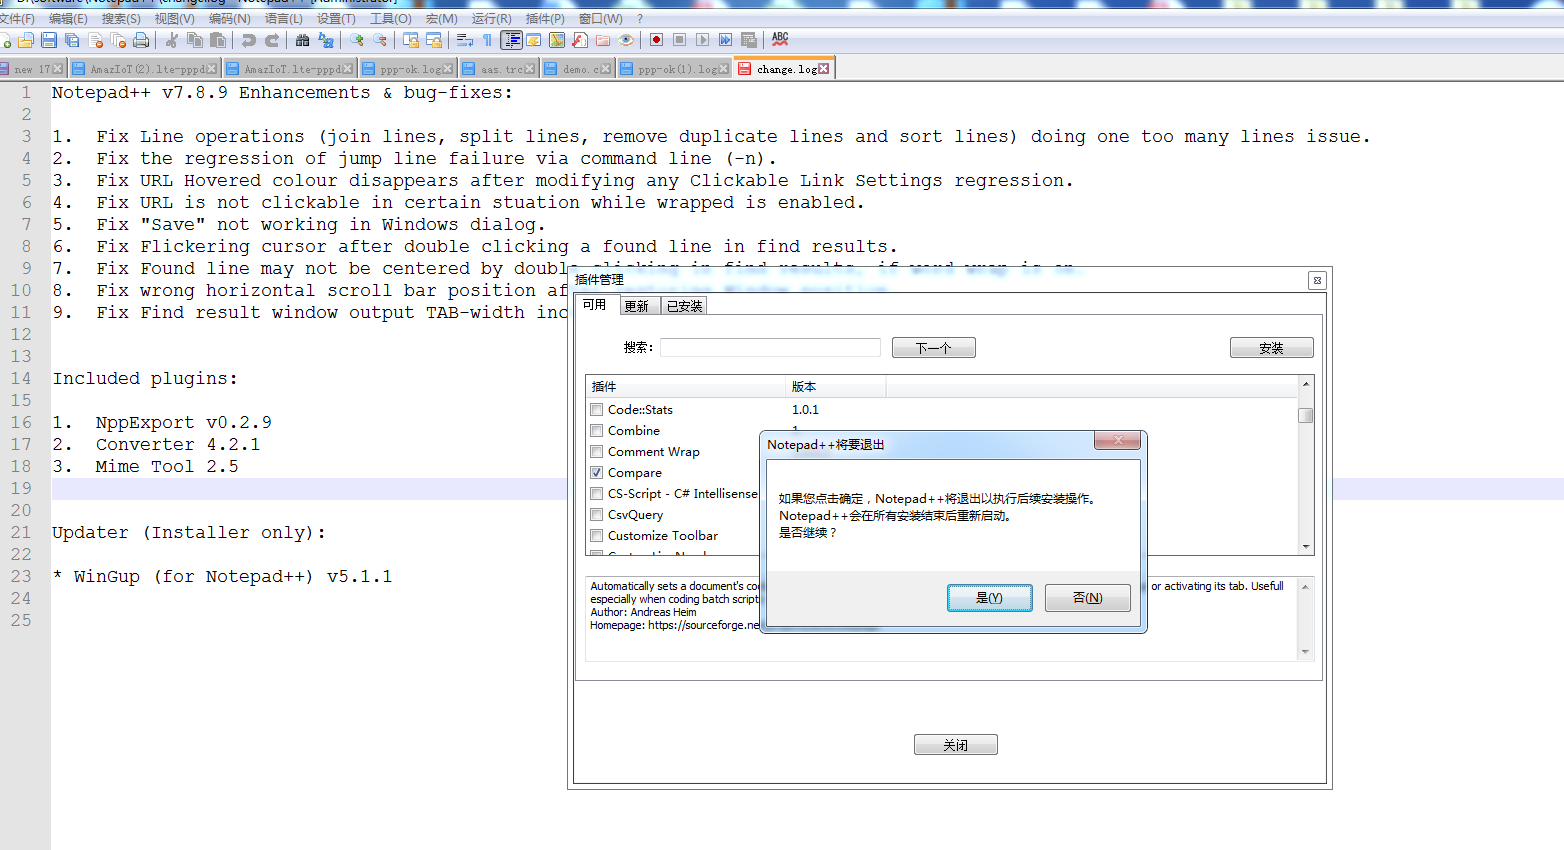Check the Code::Stats plugin checkbox
The width and height of the screenshot is (1564, 850).
(x=597, y=410)
